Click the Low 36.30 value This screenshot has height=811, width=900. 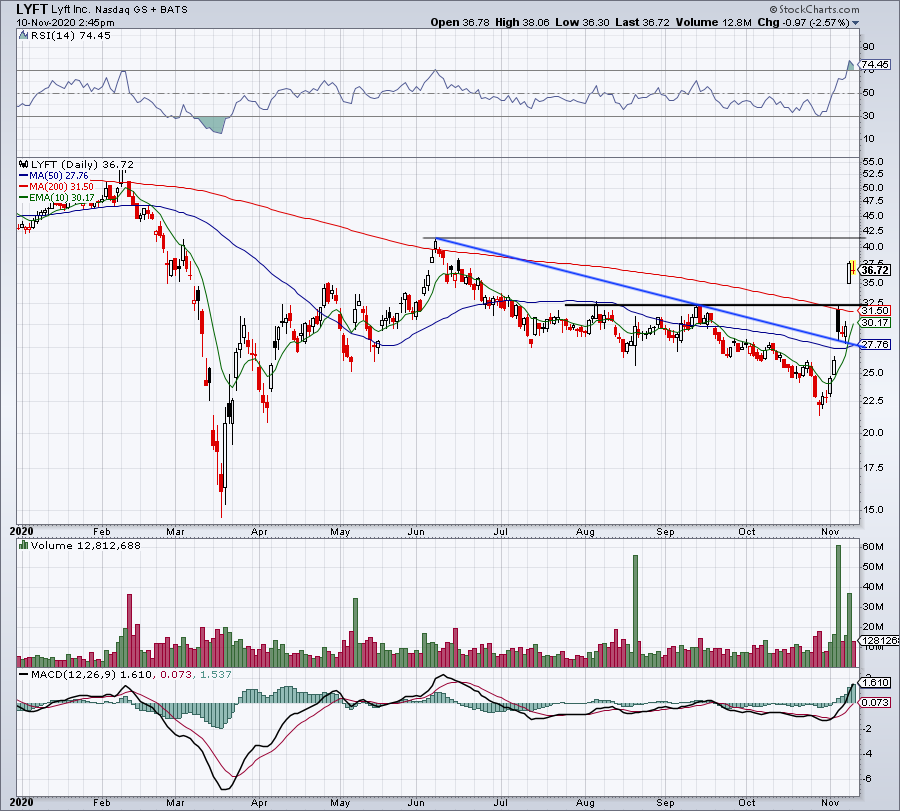click(x=583, y=22)
